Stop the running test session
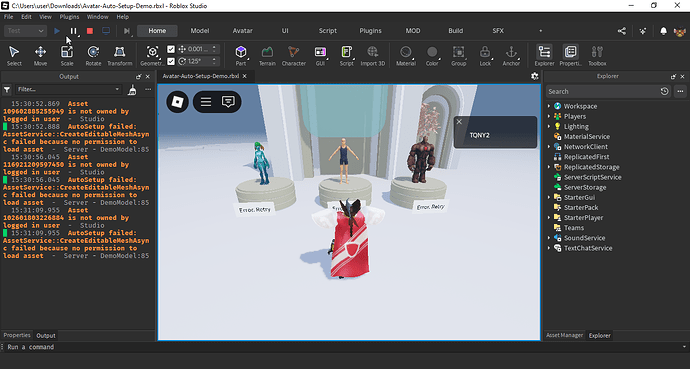The width and height of the screenshot is (690, 369). tap(90, 31)
